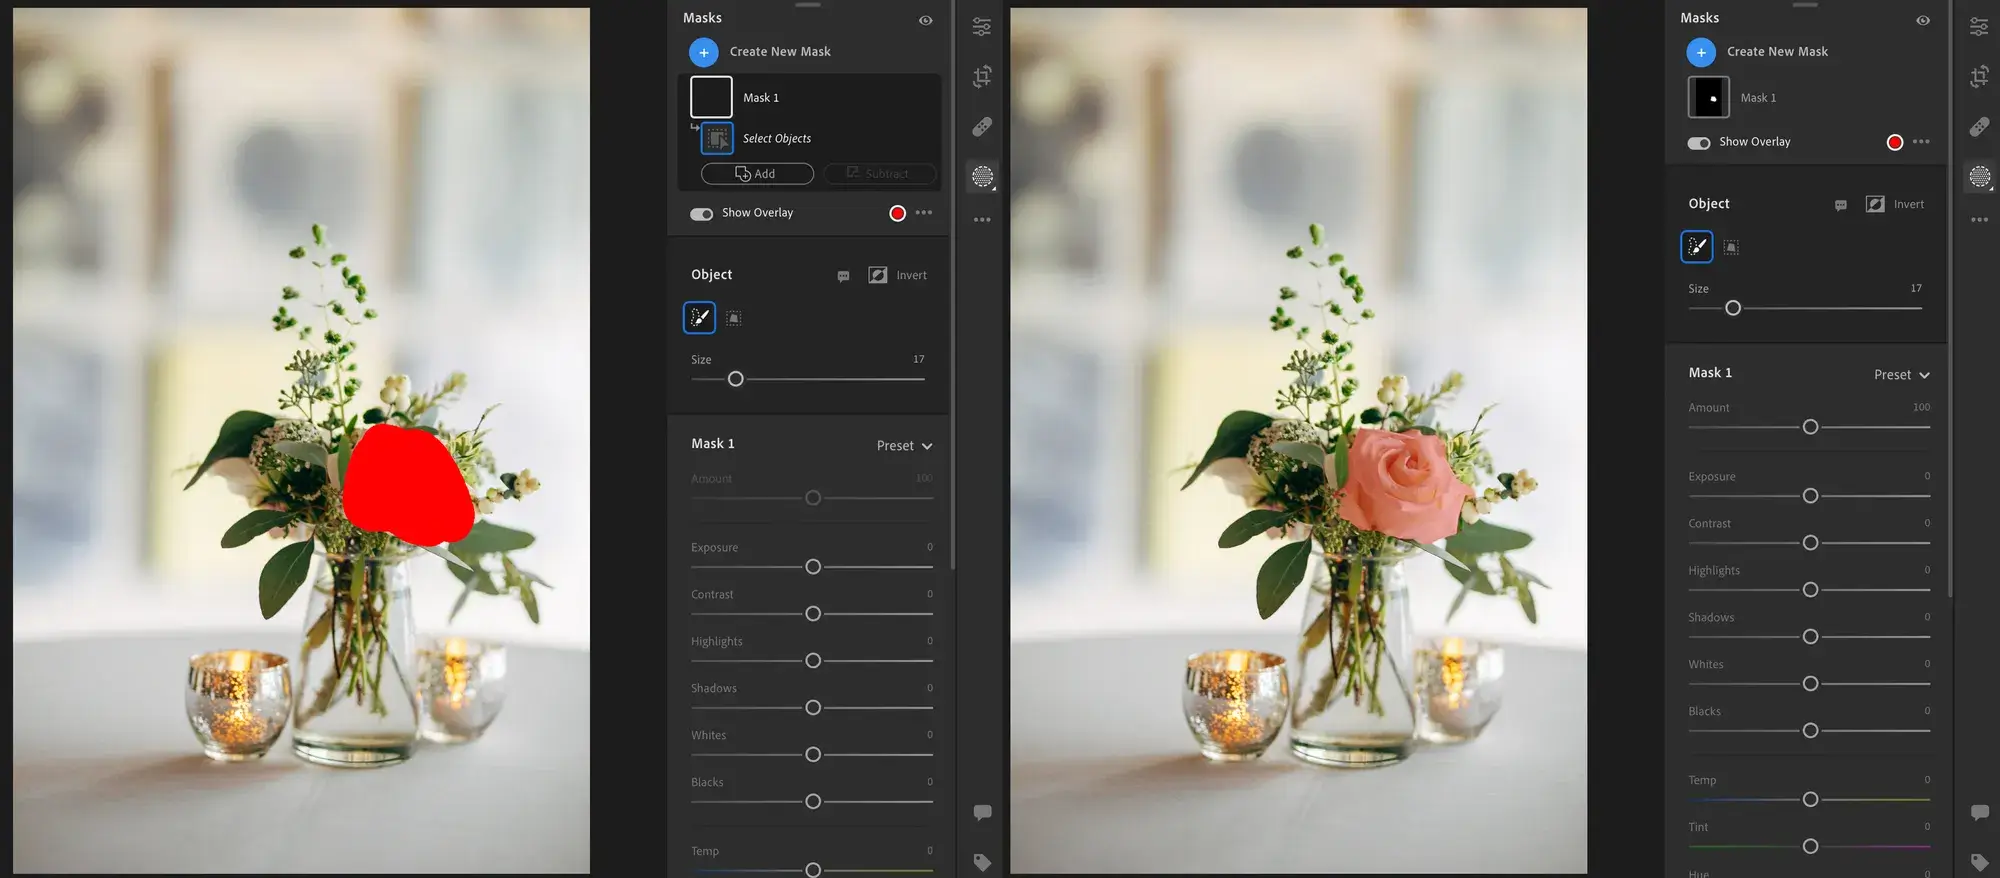Expand the Preset dropdown in left Mask 1 section
Screen dimensions: 2000x878
click(904, 446)
